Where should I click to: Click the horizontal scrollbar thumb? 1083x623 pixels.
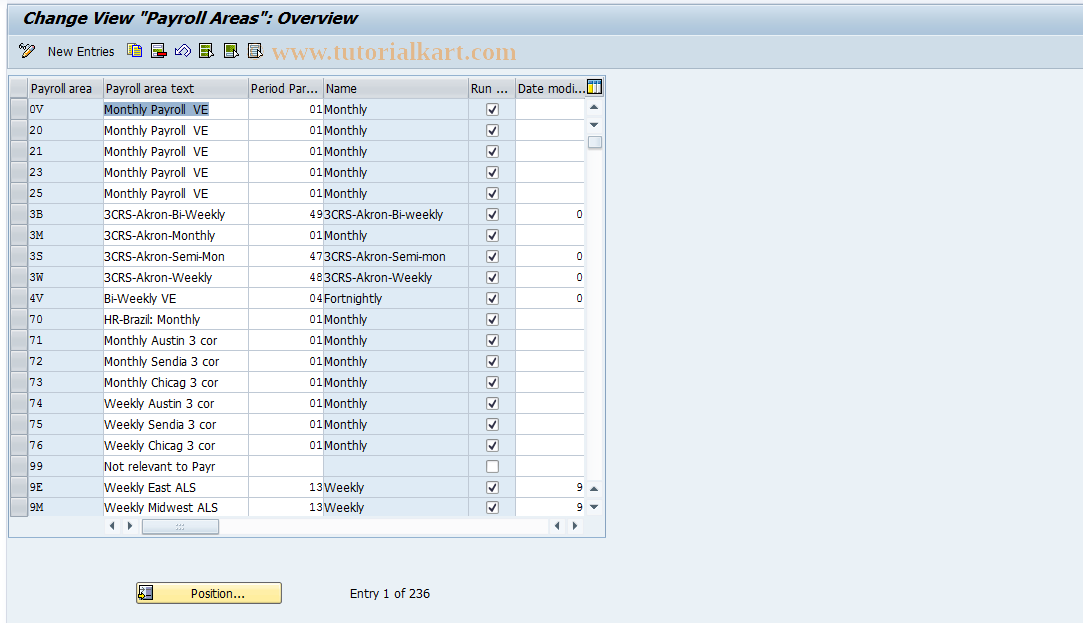180,526
